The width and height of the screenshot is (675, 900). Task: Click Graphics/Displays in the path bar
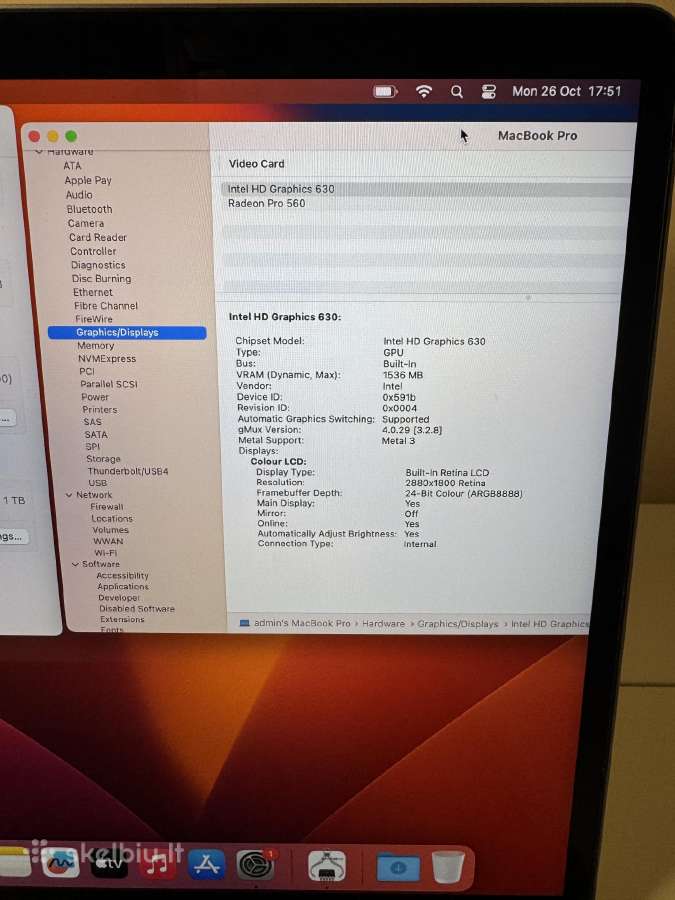[x=457, y=623]
